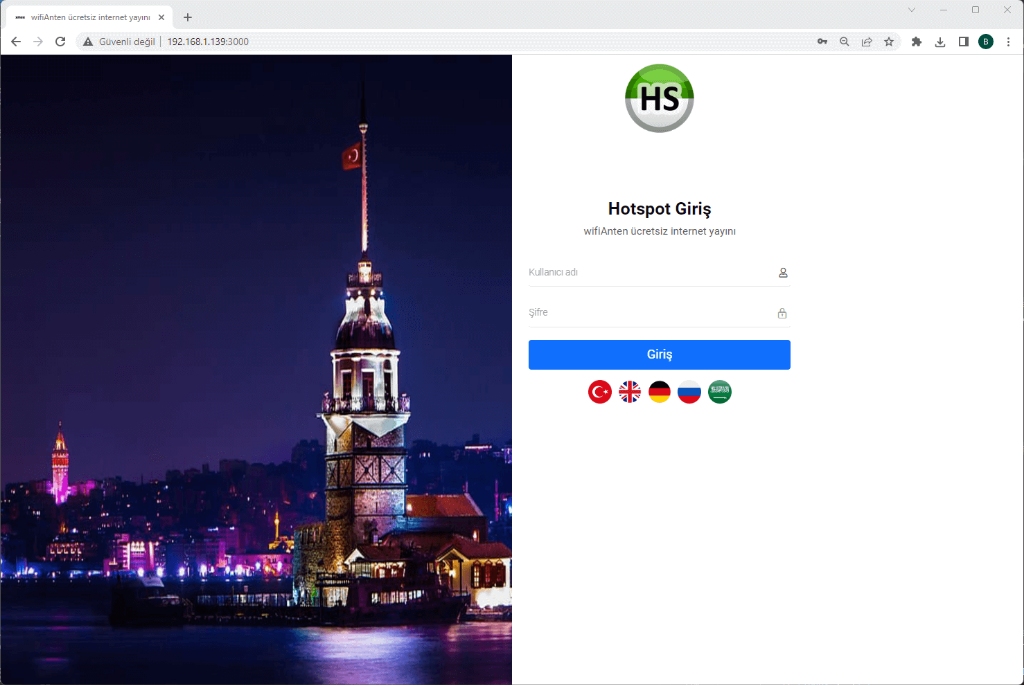Open the side panel icon
Viewport: 1024px width, 686px height.
(962, 42)
